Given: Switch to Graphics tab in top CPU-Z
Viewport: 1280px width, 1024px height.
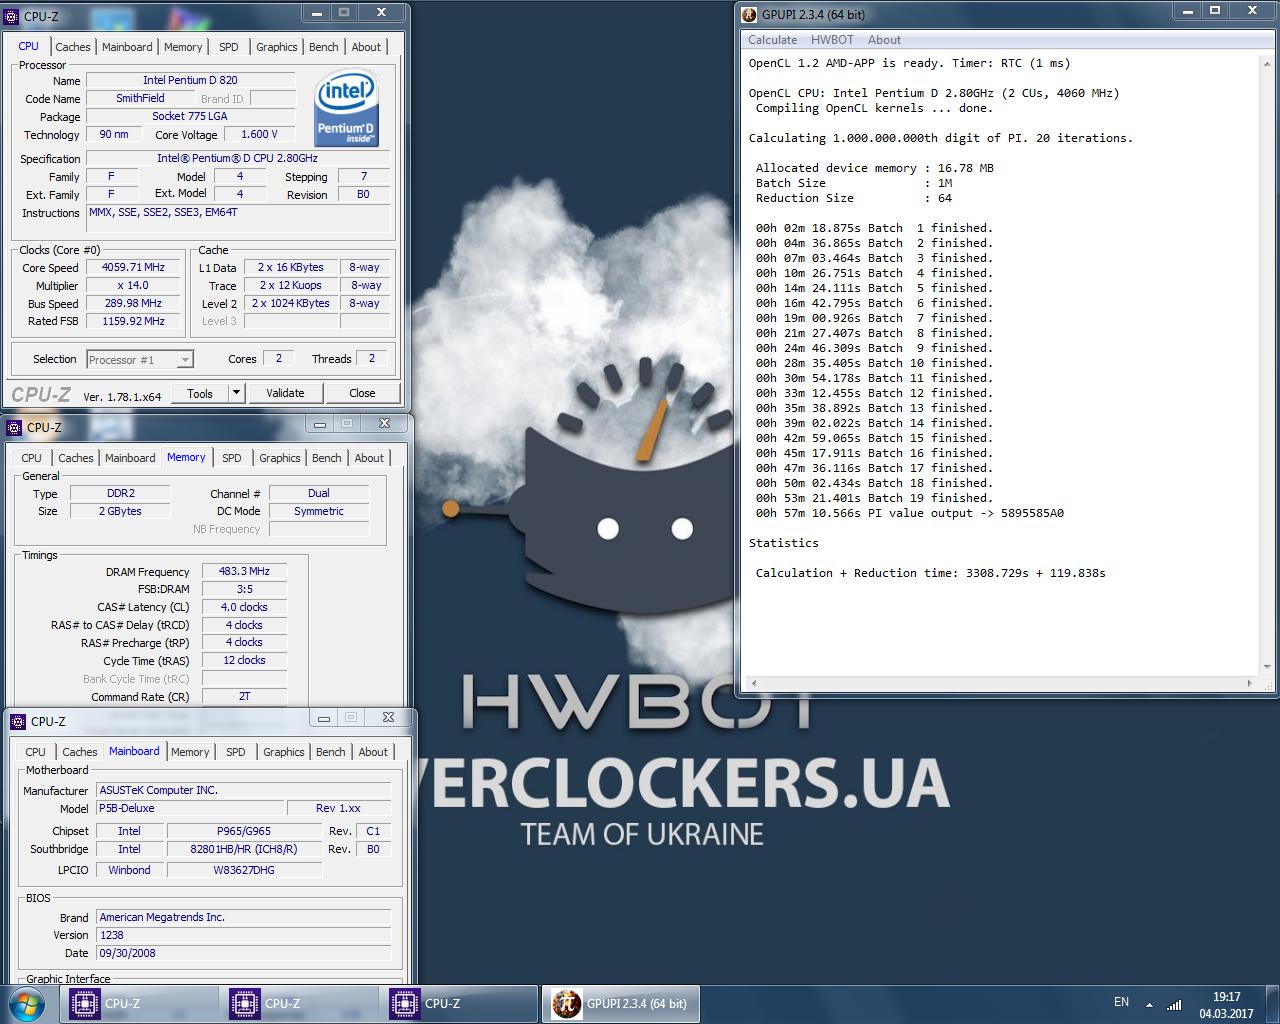Looking at the screenshot, I should tap(277, 47).
